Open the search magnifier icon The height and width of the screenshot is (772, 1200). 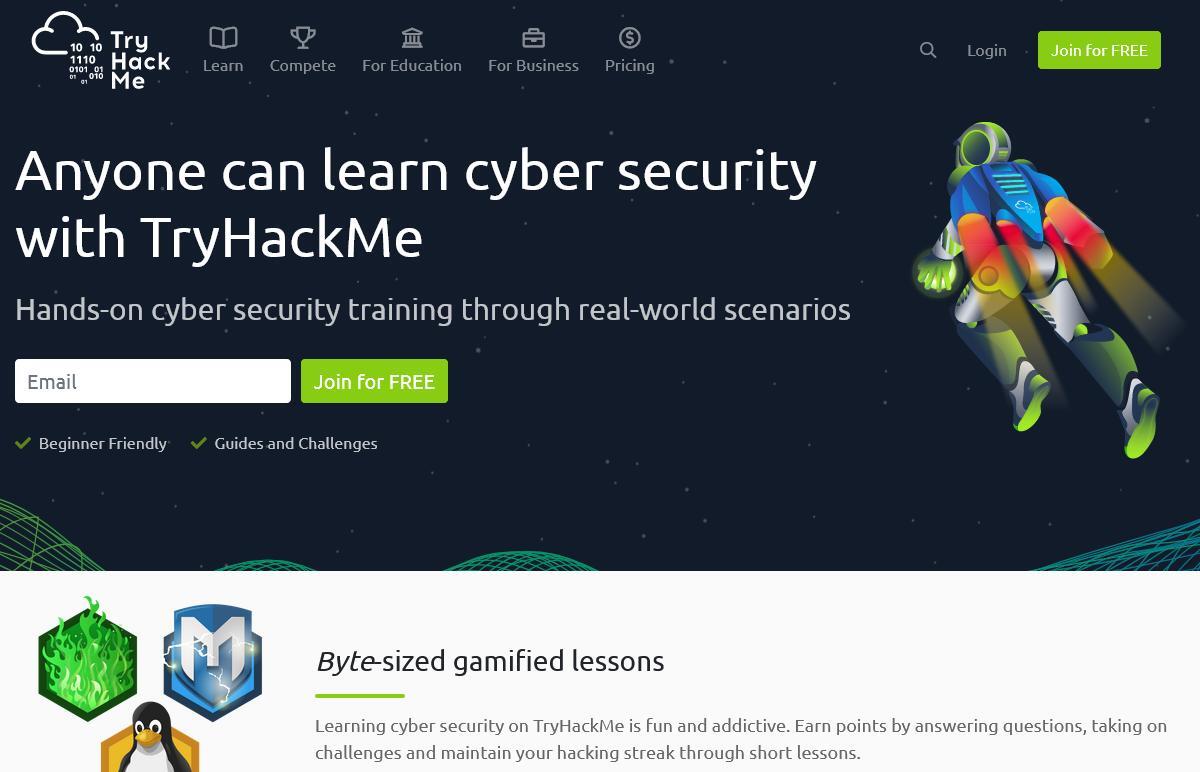click(928, 50)
